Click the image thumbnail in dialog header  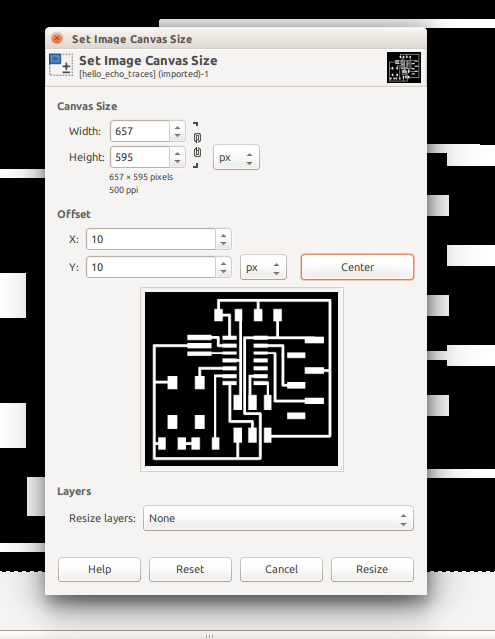[x=404, y=67]
